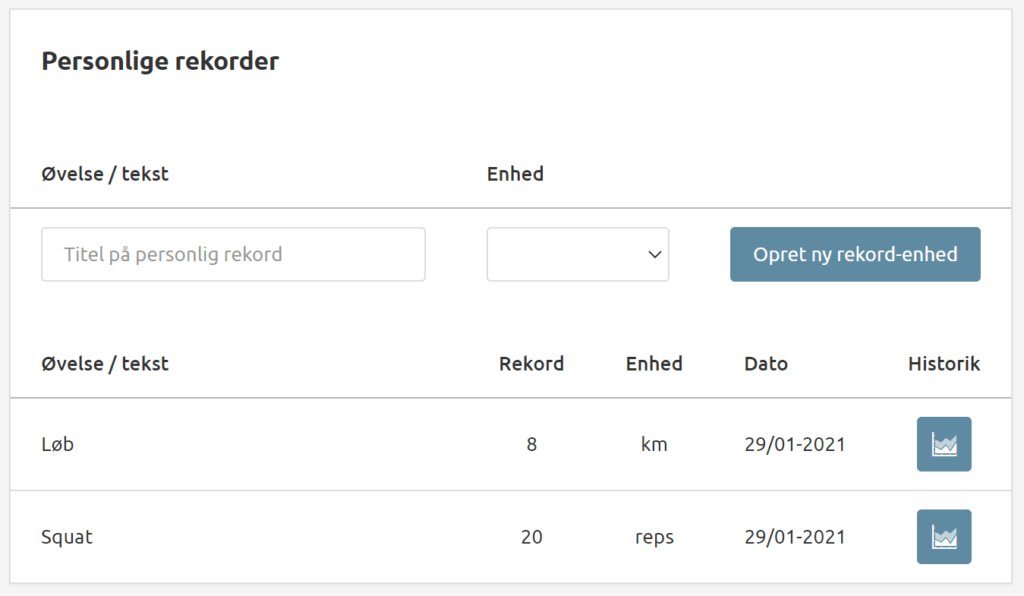
Task: Click the Squat record value 20
Action: (531, 537)
